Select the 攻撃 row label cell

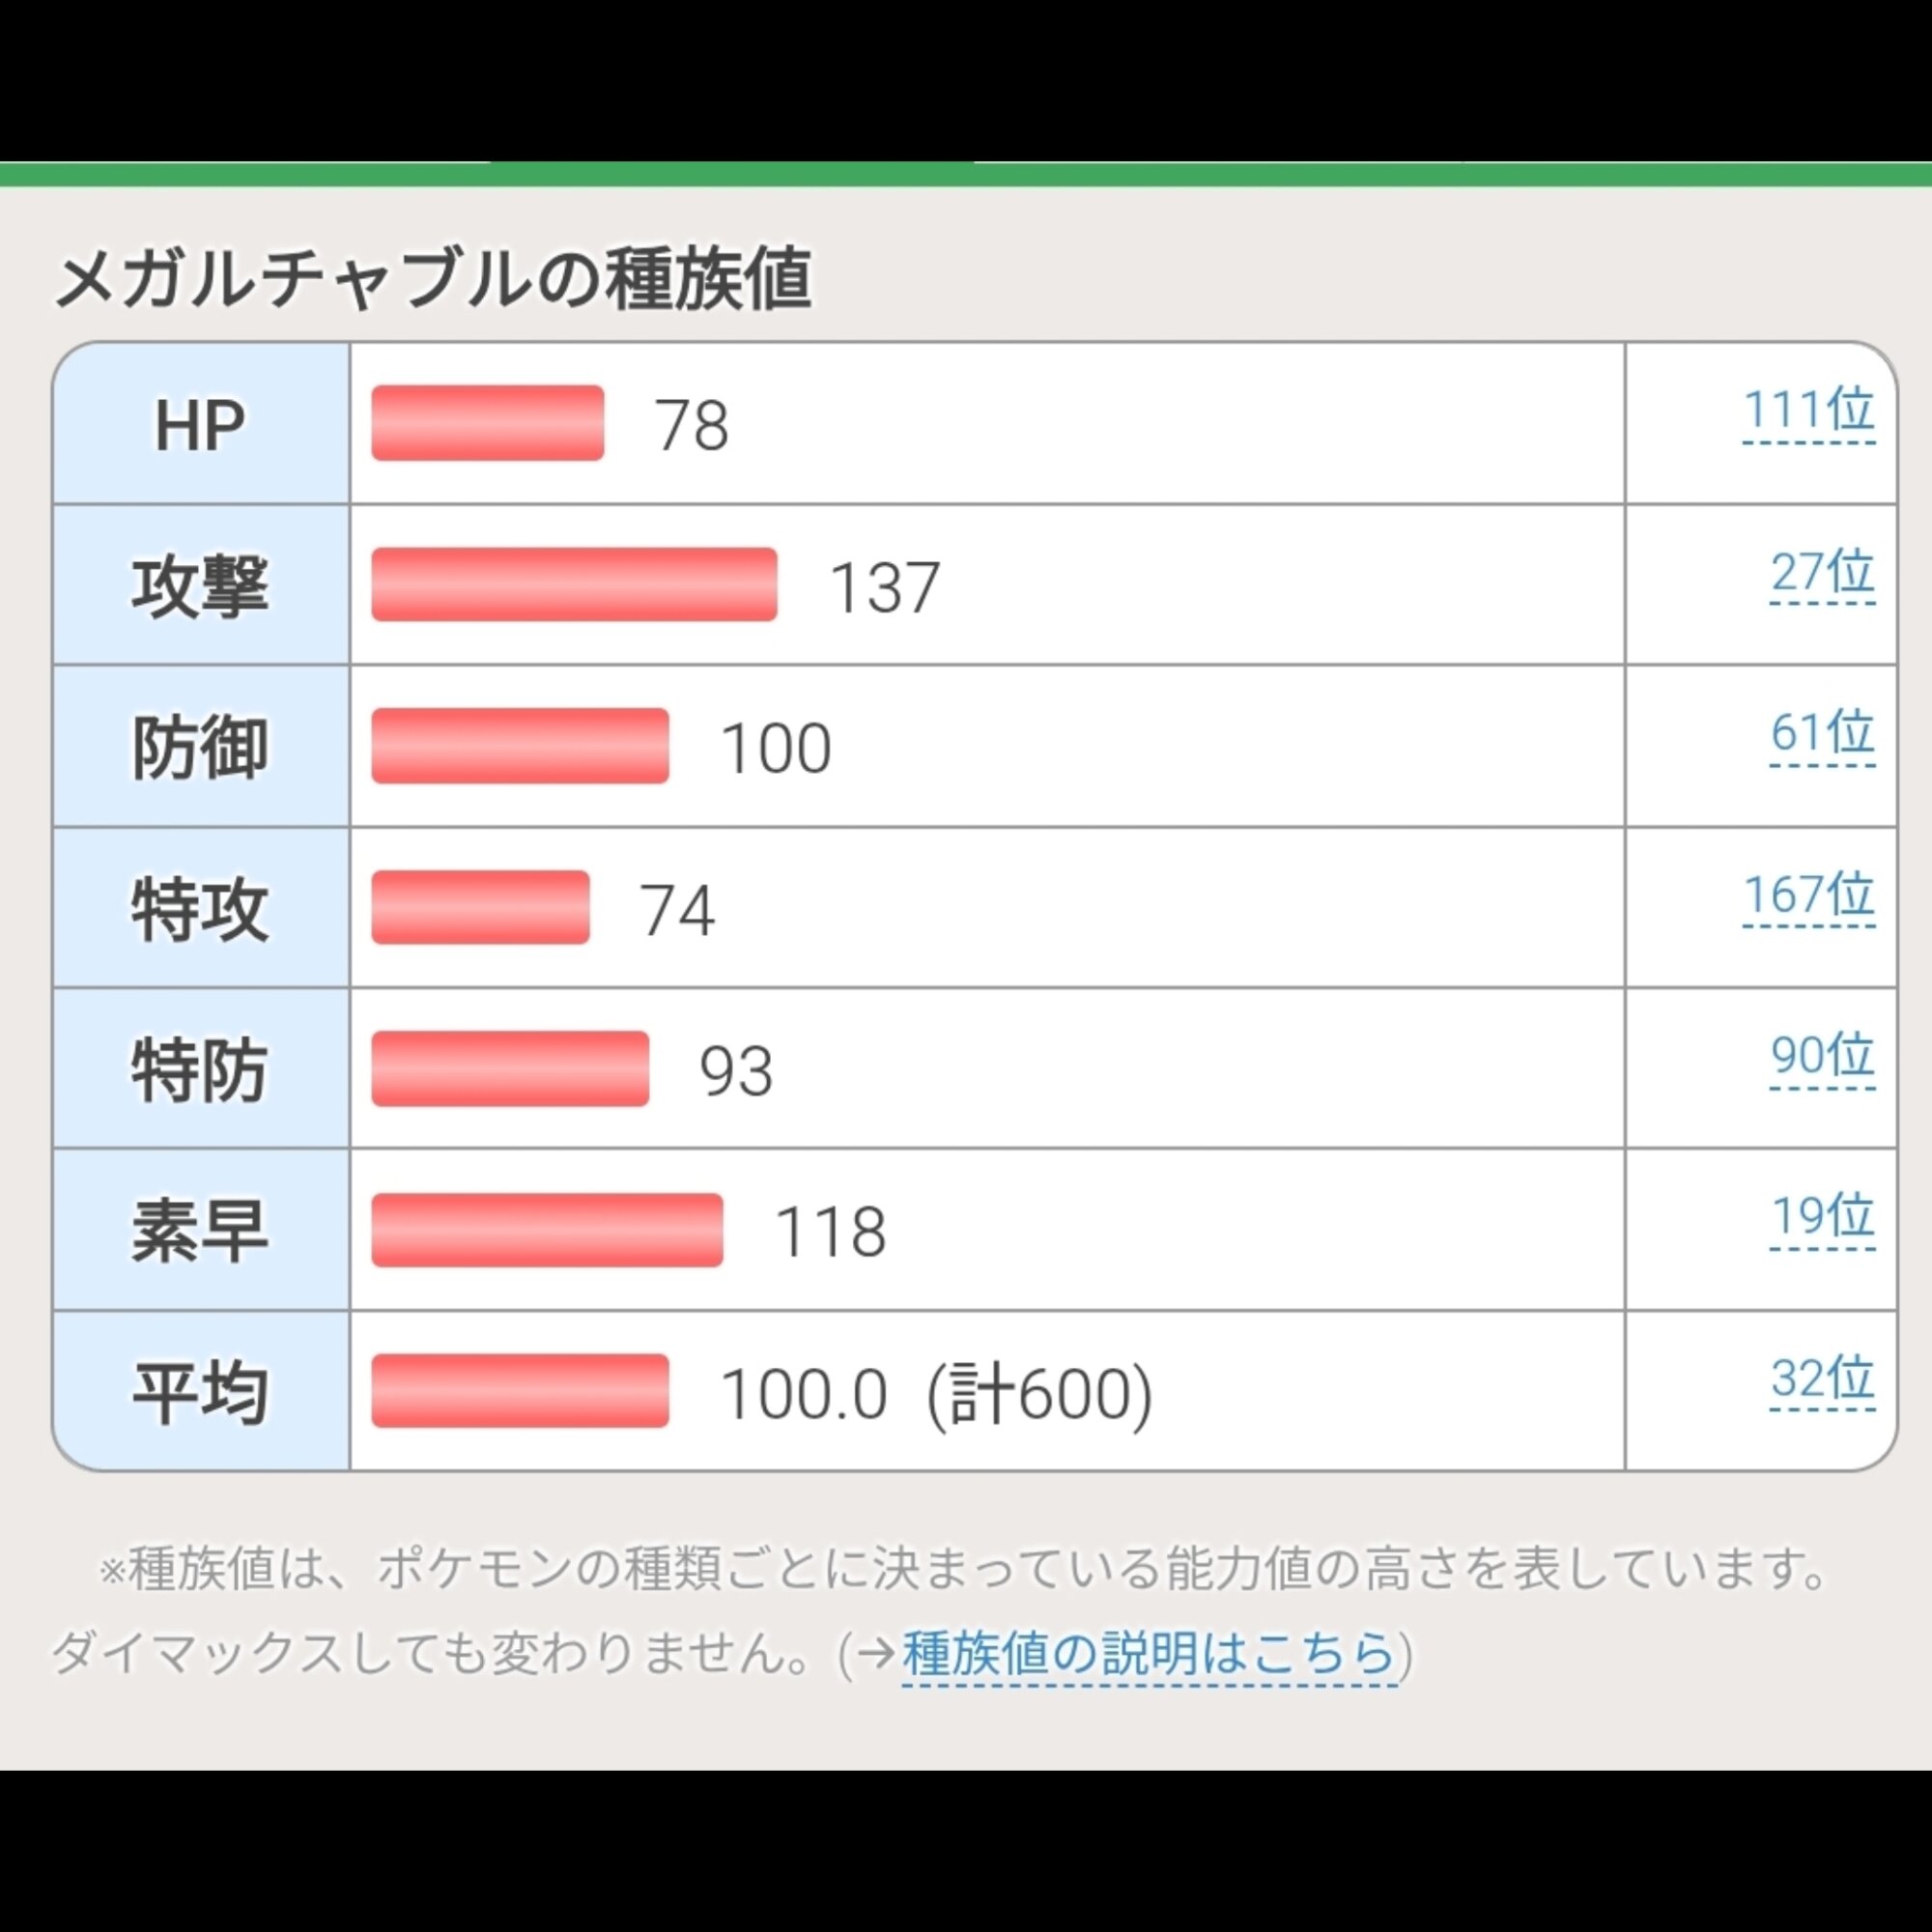click(201, 586)
